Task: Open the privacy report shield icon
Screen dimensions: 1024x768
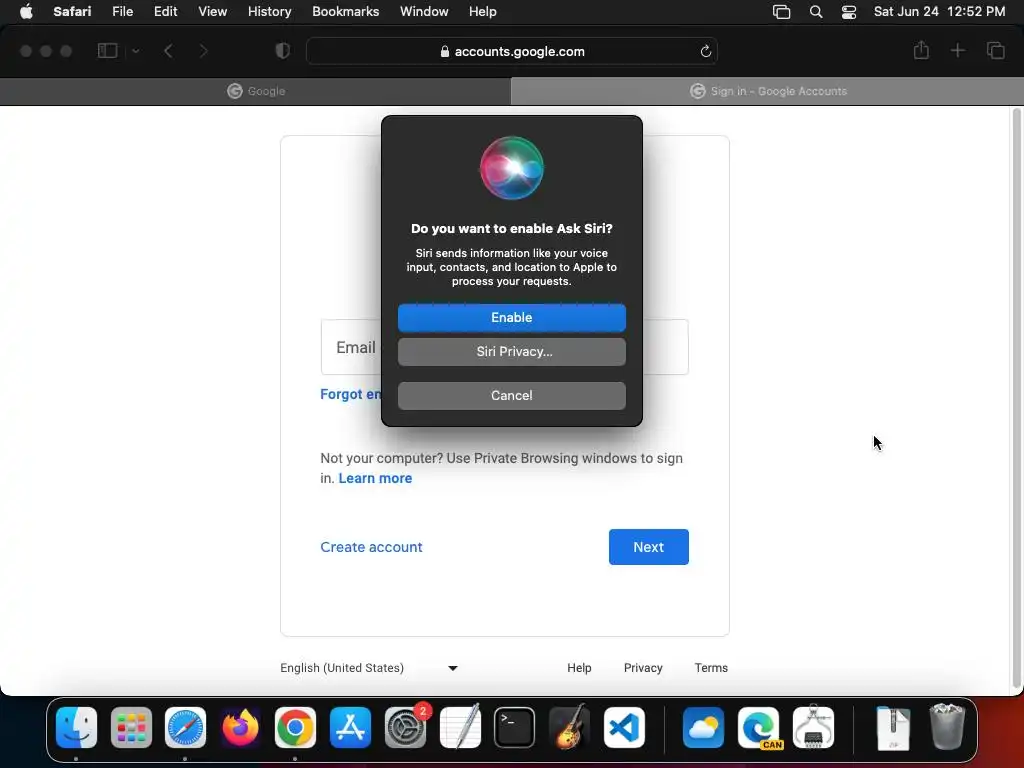Action: (x=283, y=51)
